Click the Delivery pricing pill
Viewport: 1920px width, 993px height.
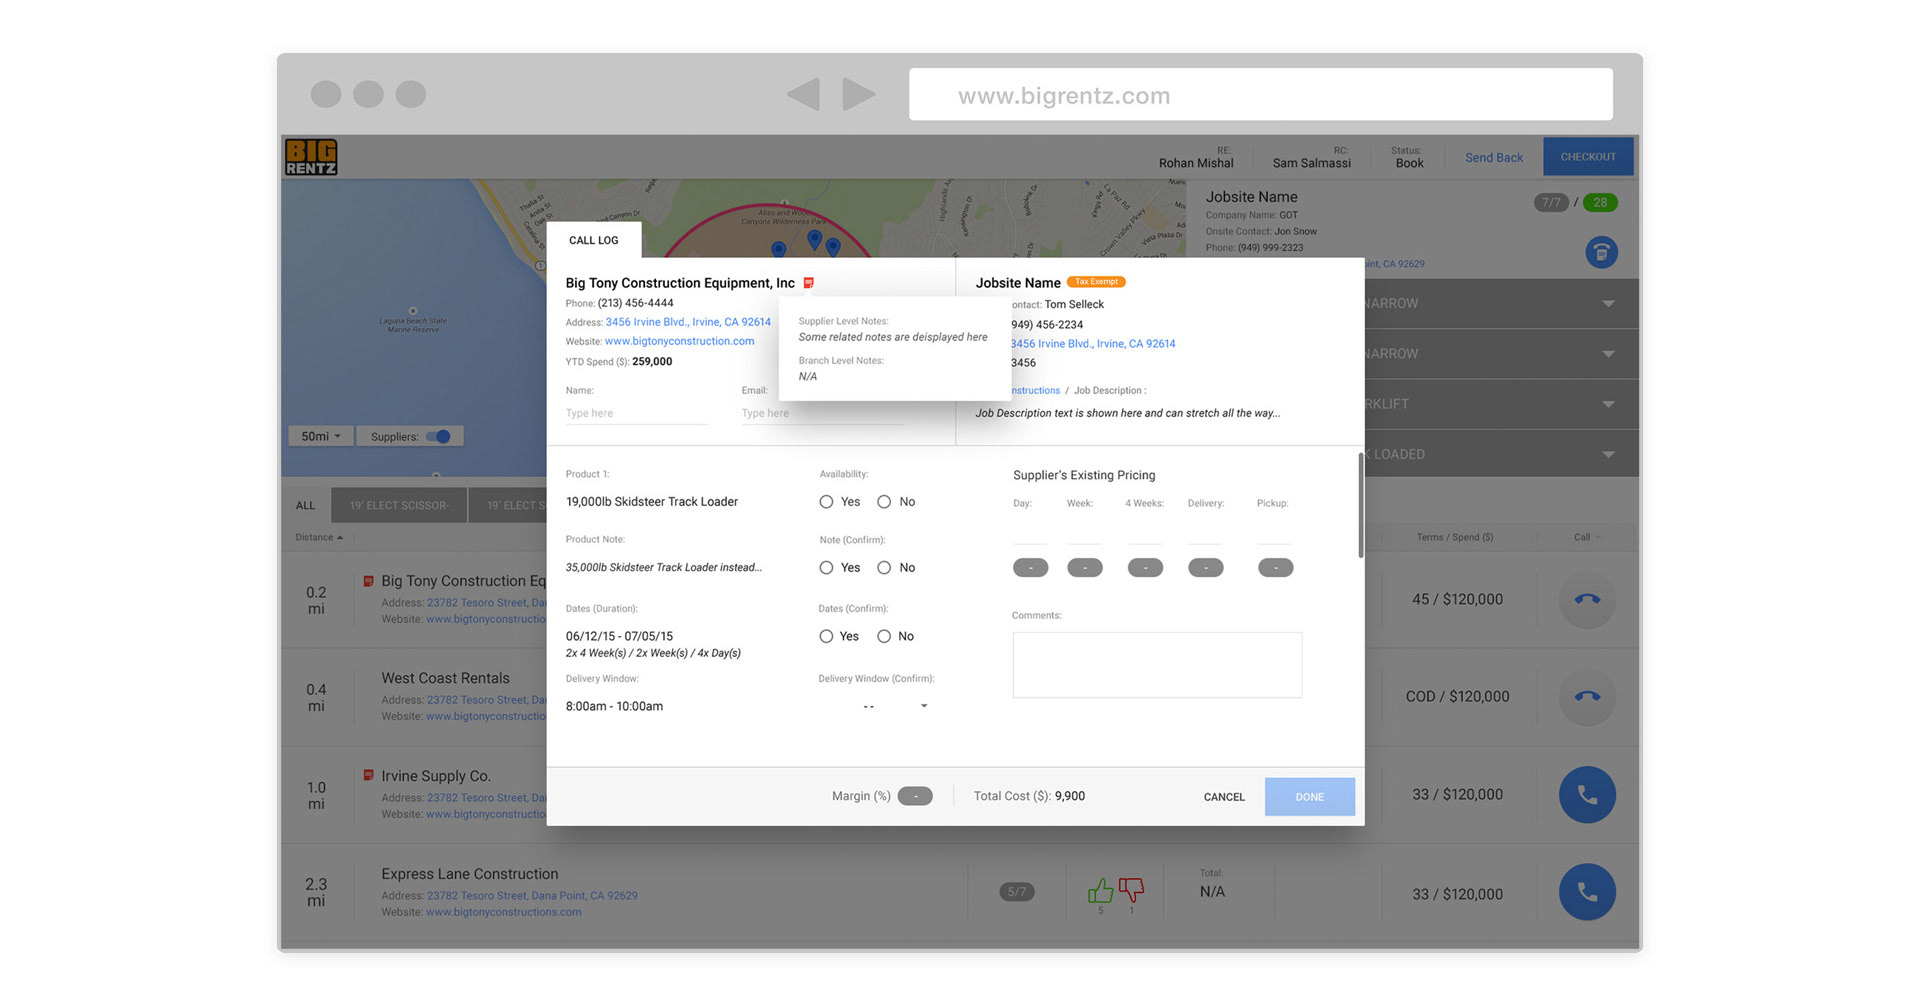tap(1205, 568)
